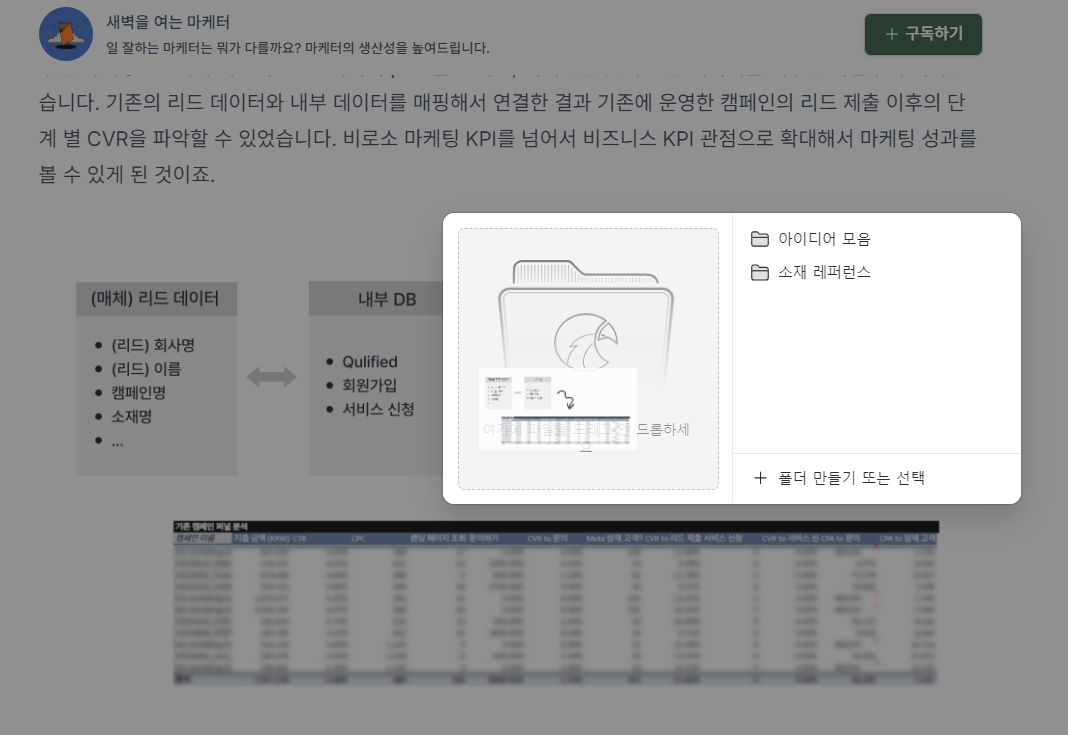
Task: Open the file drop zone area
Action: click(x=588, y=358)
